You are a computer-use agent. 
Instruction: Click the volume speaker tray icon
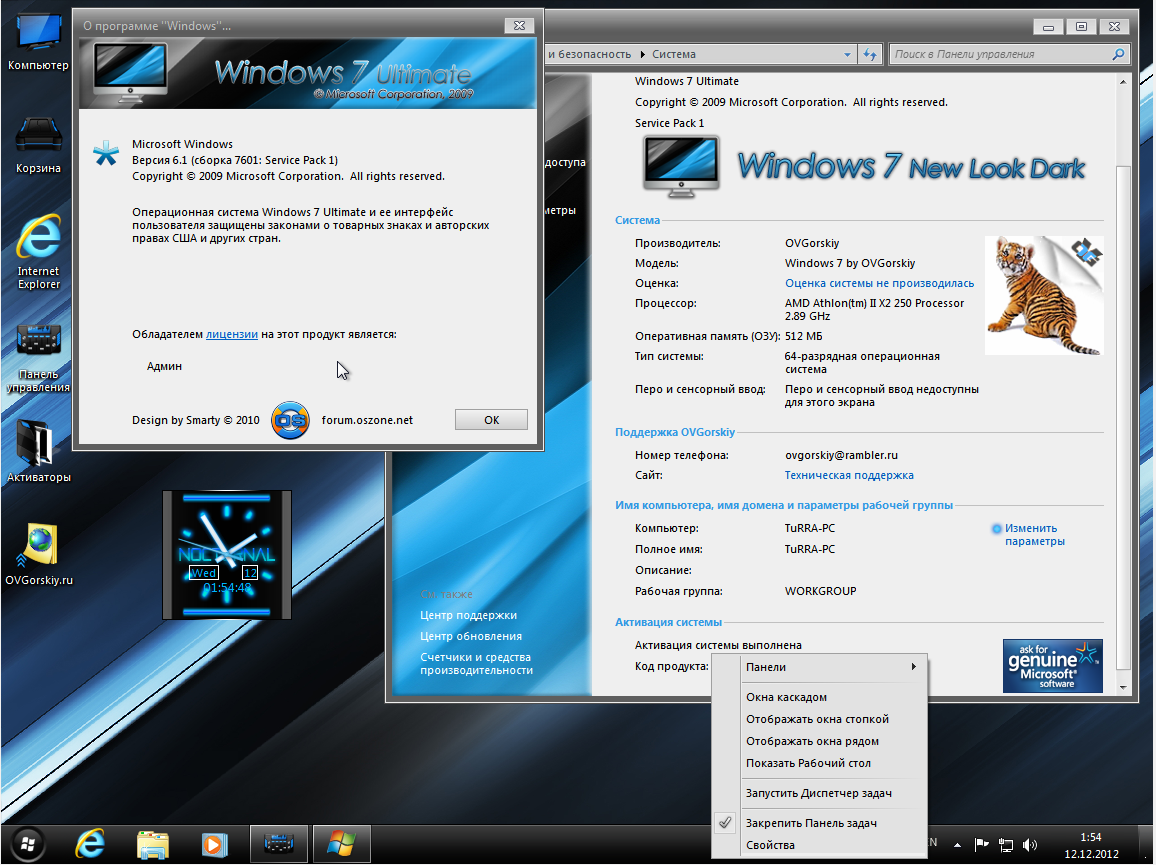1031,845
